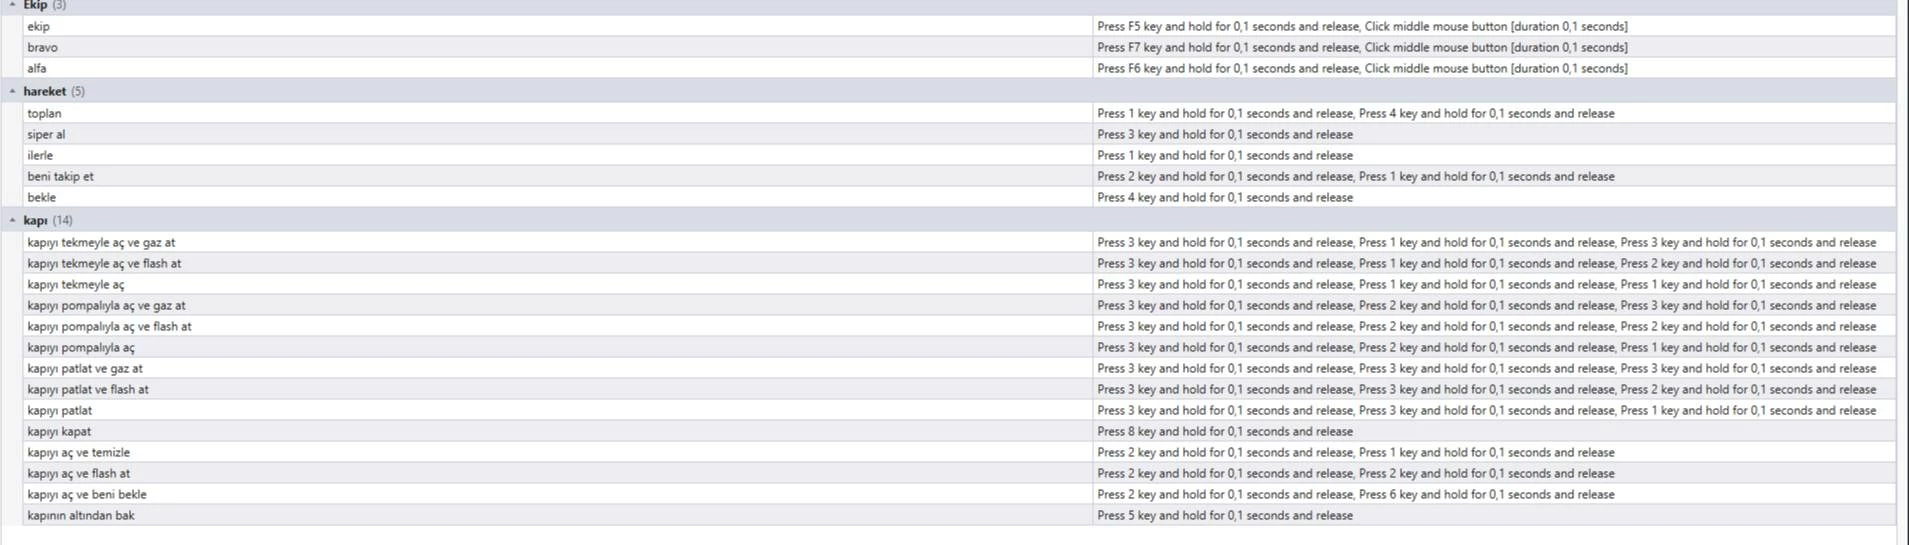Click the Press 8 key action text

(x=1225, y=431)
